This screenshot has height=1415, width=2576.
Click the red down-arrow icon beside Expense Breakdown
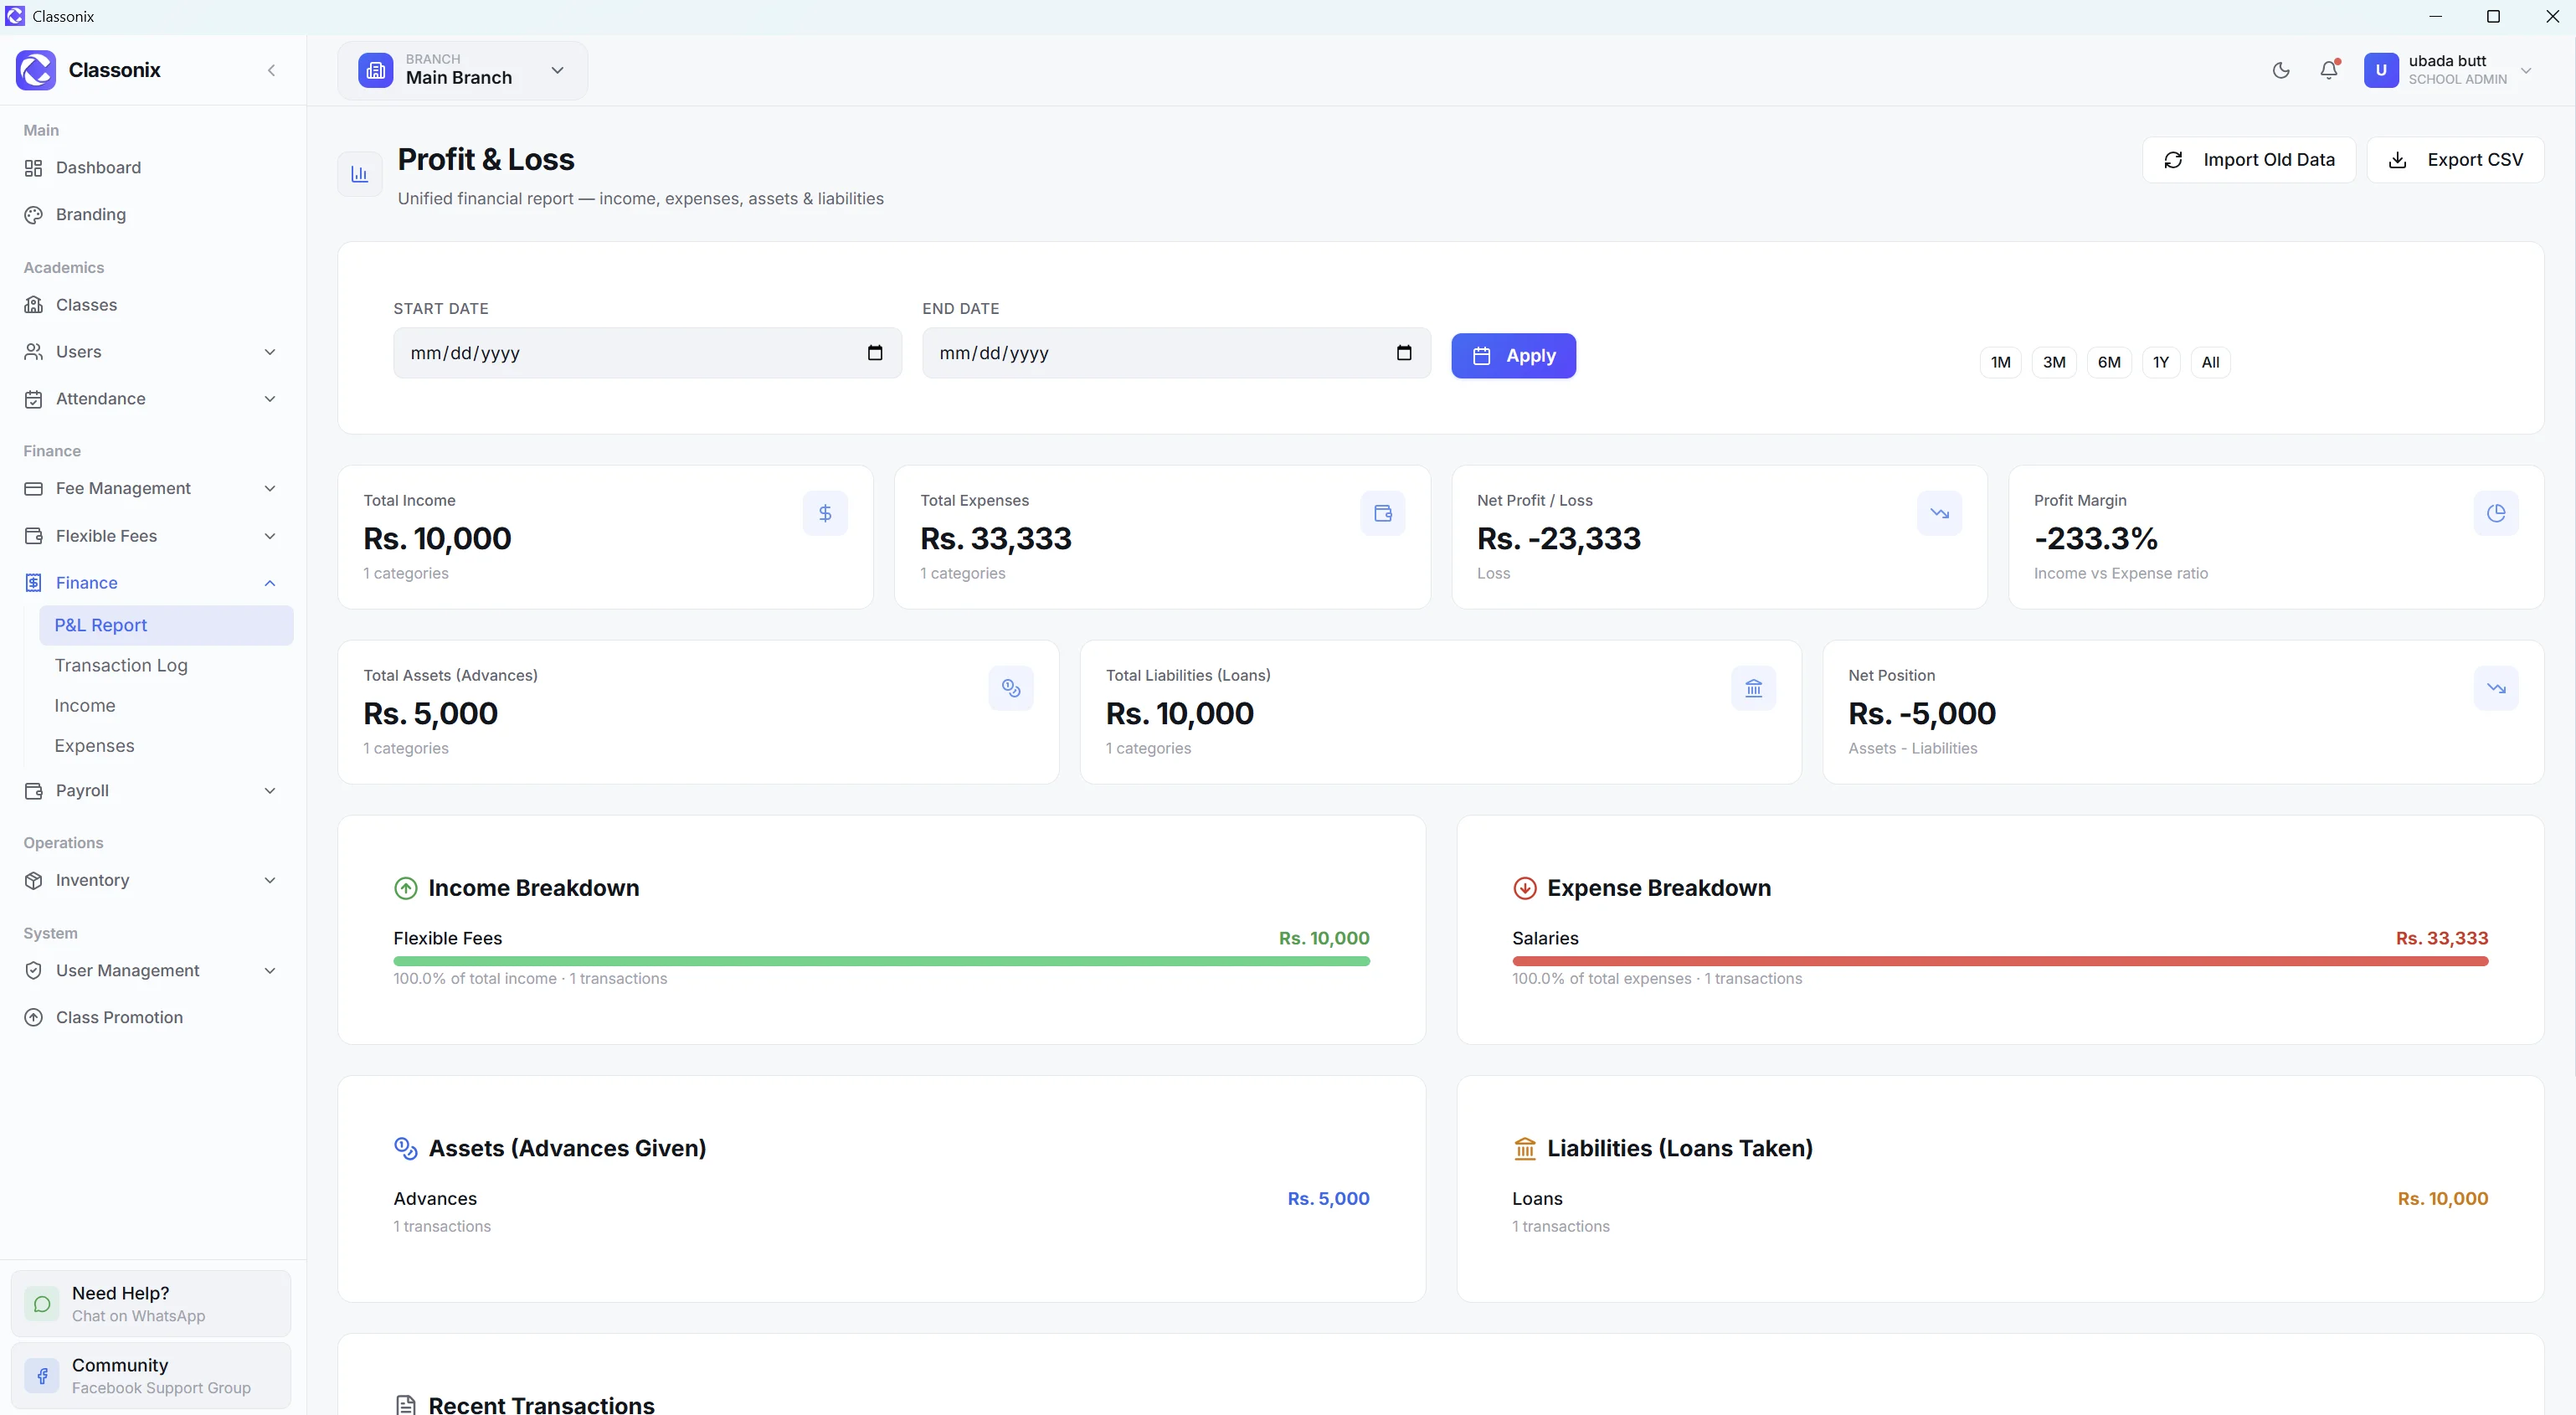pyautogui.click(x=1524, y=888)
